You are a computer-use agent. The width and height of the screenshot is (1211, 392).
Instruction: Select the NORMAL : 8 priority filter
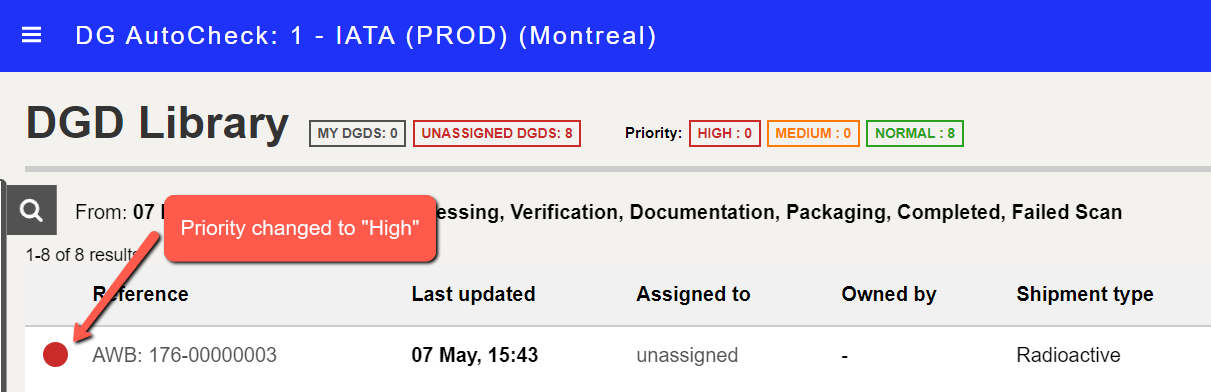coord(915,133)
